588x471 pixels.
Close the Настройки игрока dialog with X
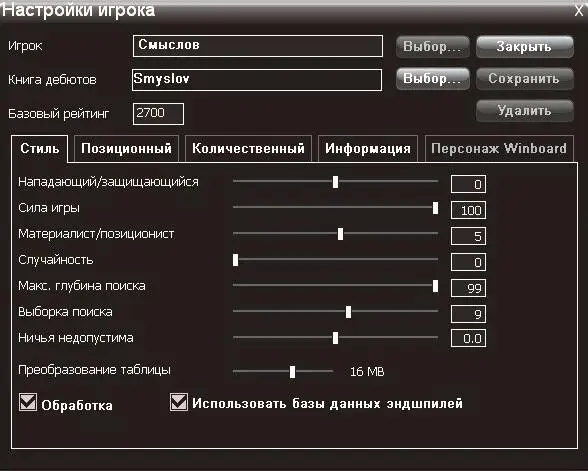click(x=579, y=10)
